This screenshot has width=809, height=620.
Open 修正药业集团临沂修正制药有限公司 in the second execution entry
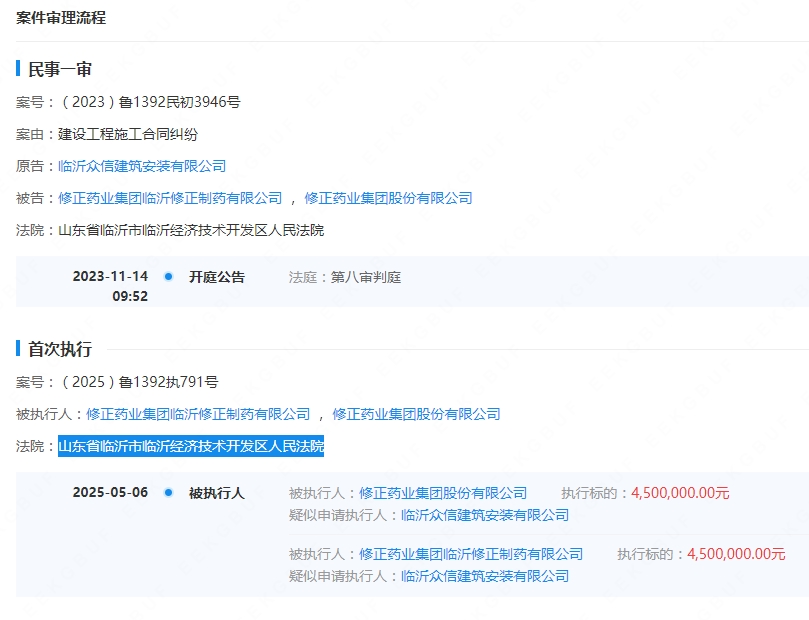pyautogui.click(x=471, y=554)
